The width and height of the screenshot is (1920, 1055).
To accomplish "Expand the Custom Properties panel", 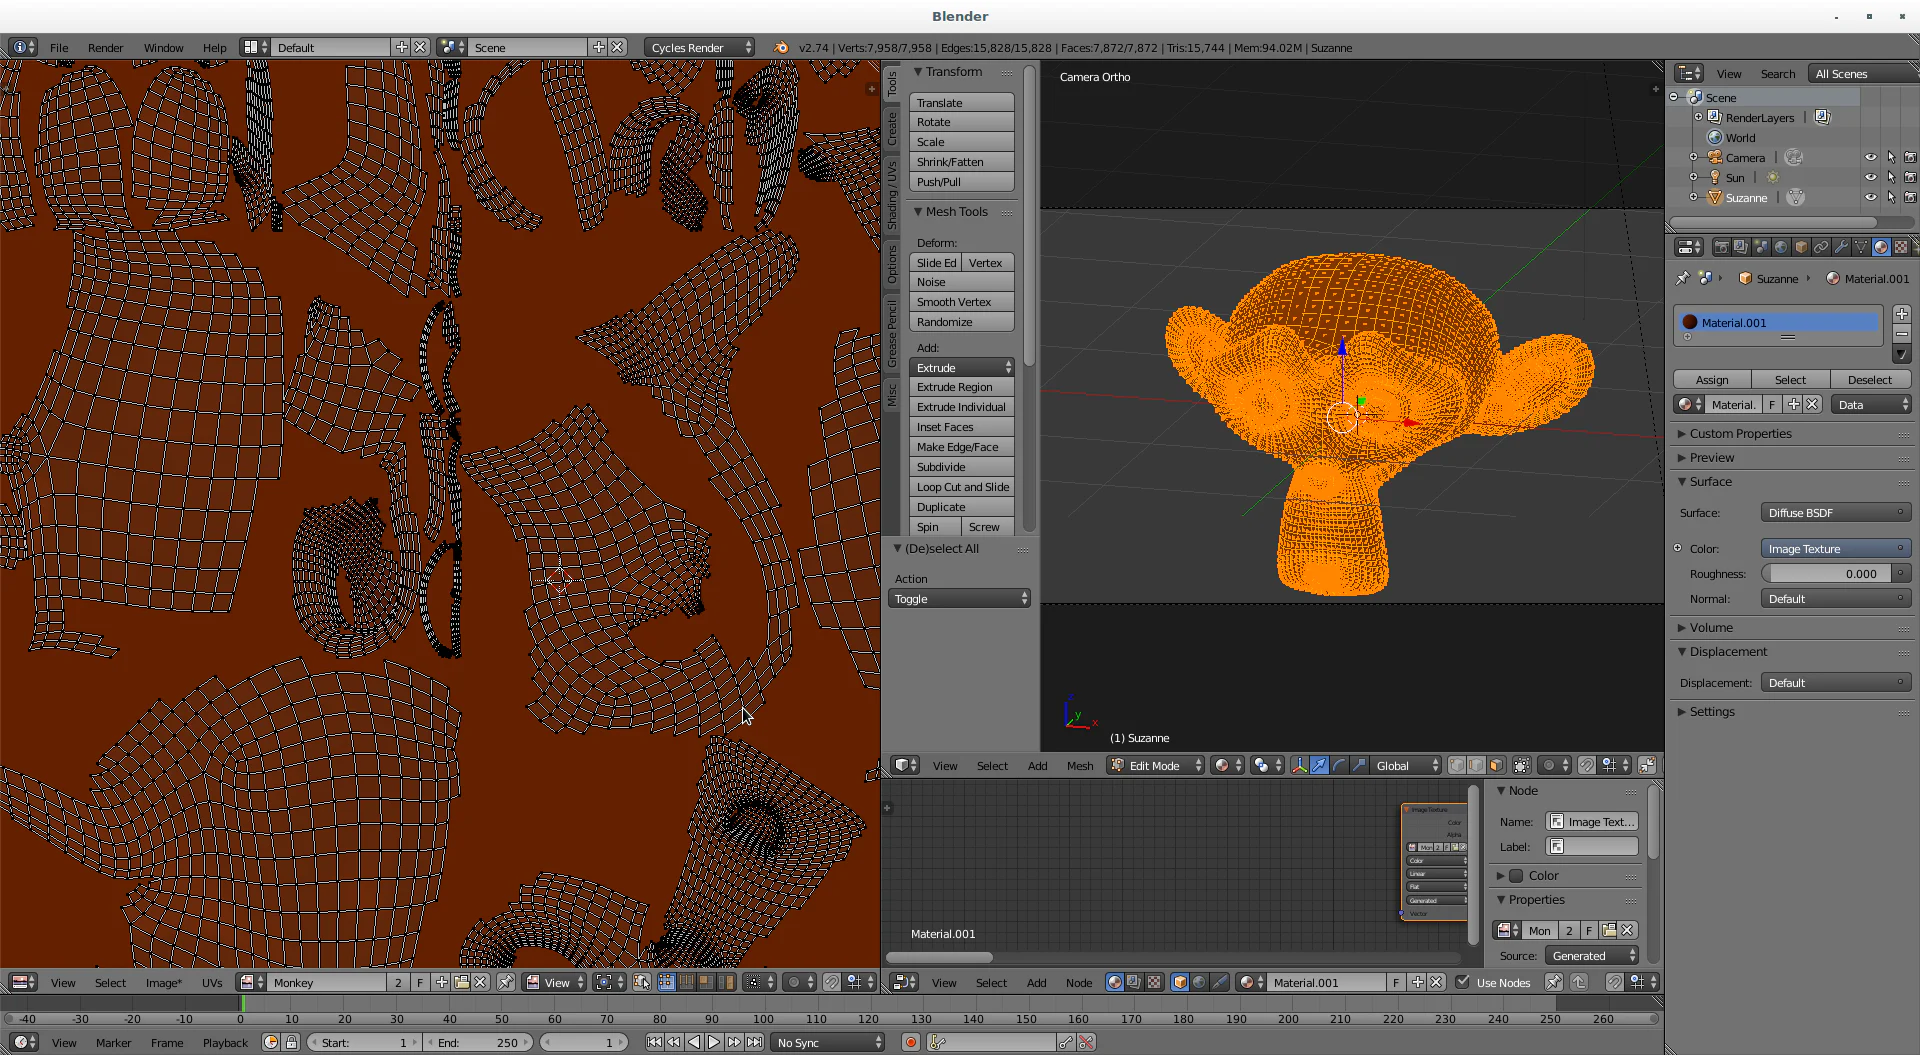I will (1739, 434).
